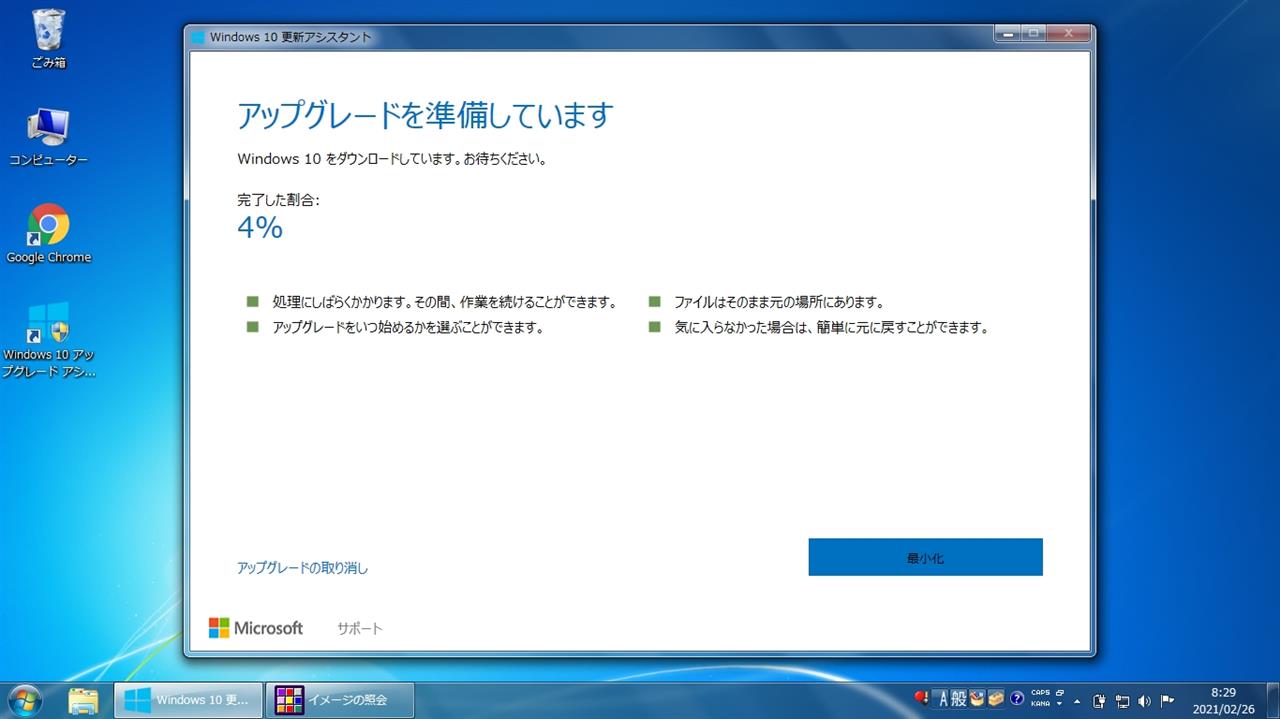Open the IME Pad icon

pyautogui.click(x=977, y=699)
